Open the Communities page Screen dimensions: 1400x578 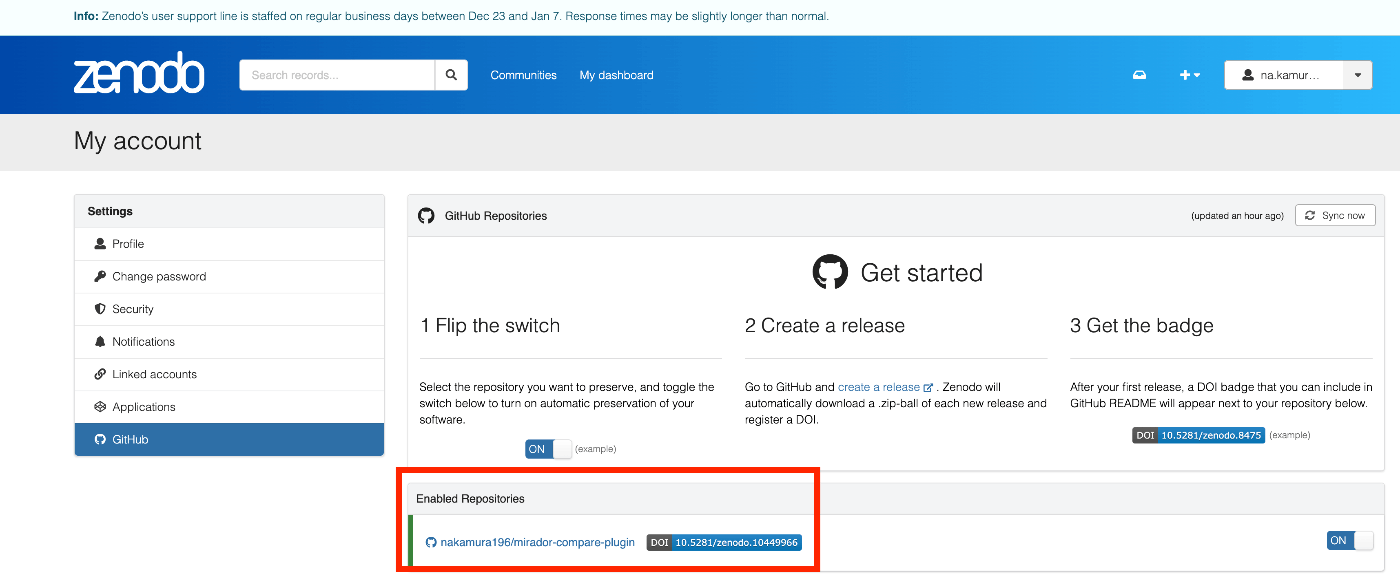tap(523, 75)
